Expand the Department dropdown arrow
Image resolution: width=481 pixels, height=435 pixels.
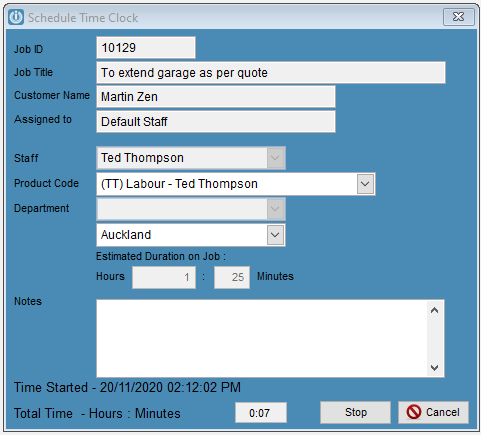(x=275, y=209)
